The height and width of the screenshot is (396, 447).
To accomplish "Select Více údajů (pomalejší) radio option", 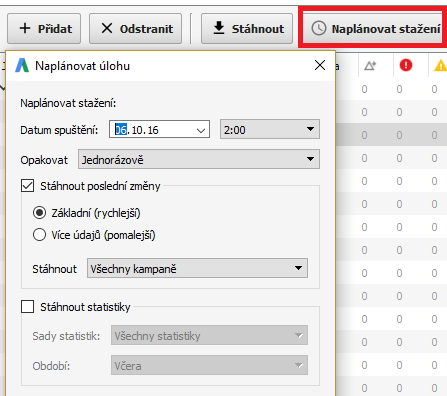I will pyautogui.click(x=39, y=235).
